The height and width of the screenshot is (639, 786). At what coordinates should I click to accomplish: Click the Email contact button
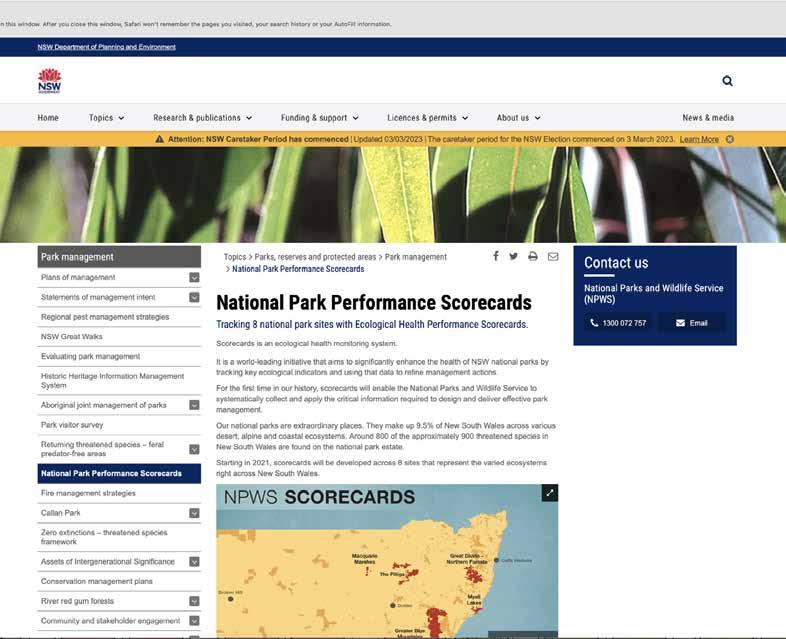(692, 323)
